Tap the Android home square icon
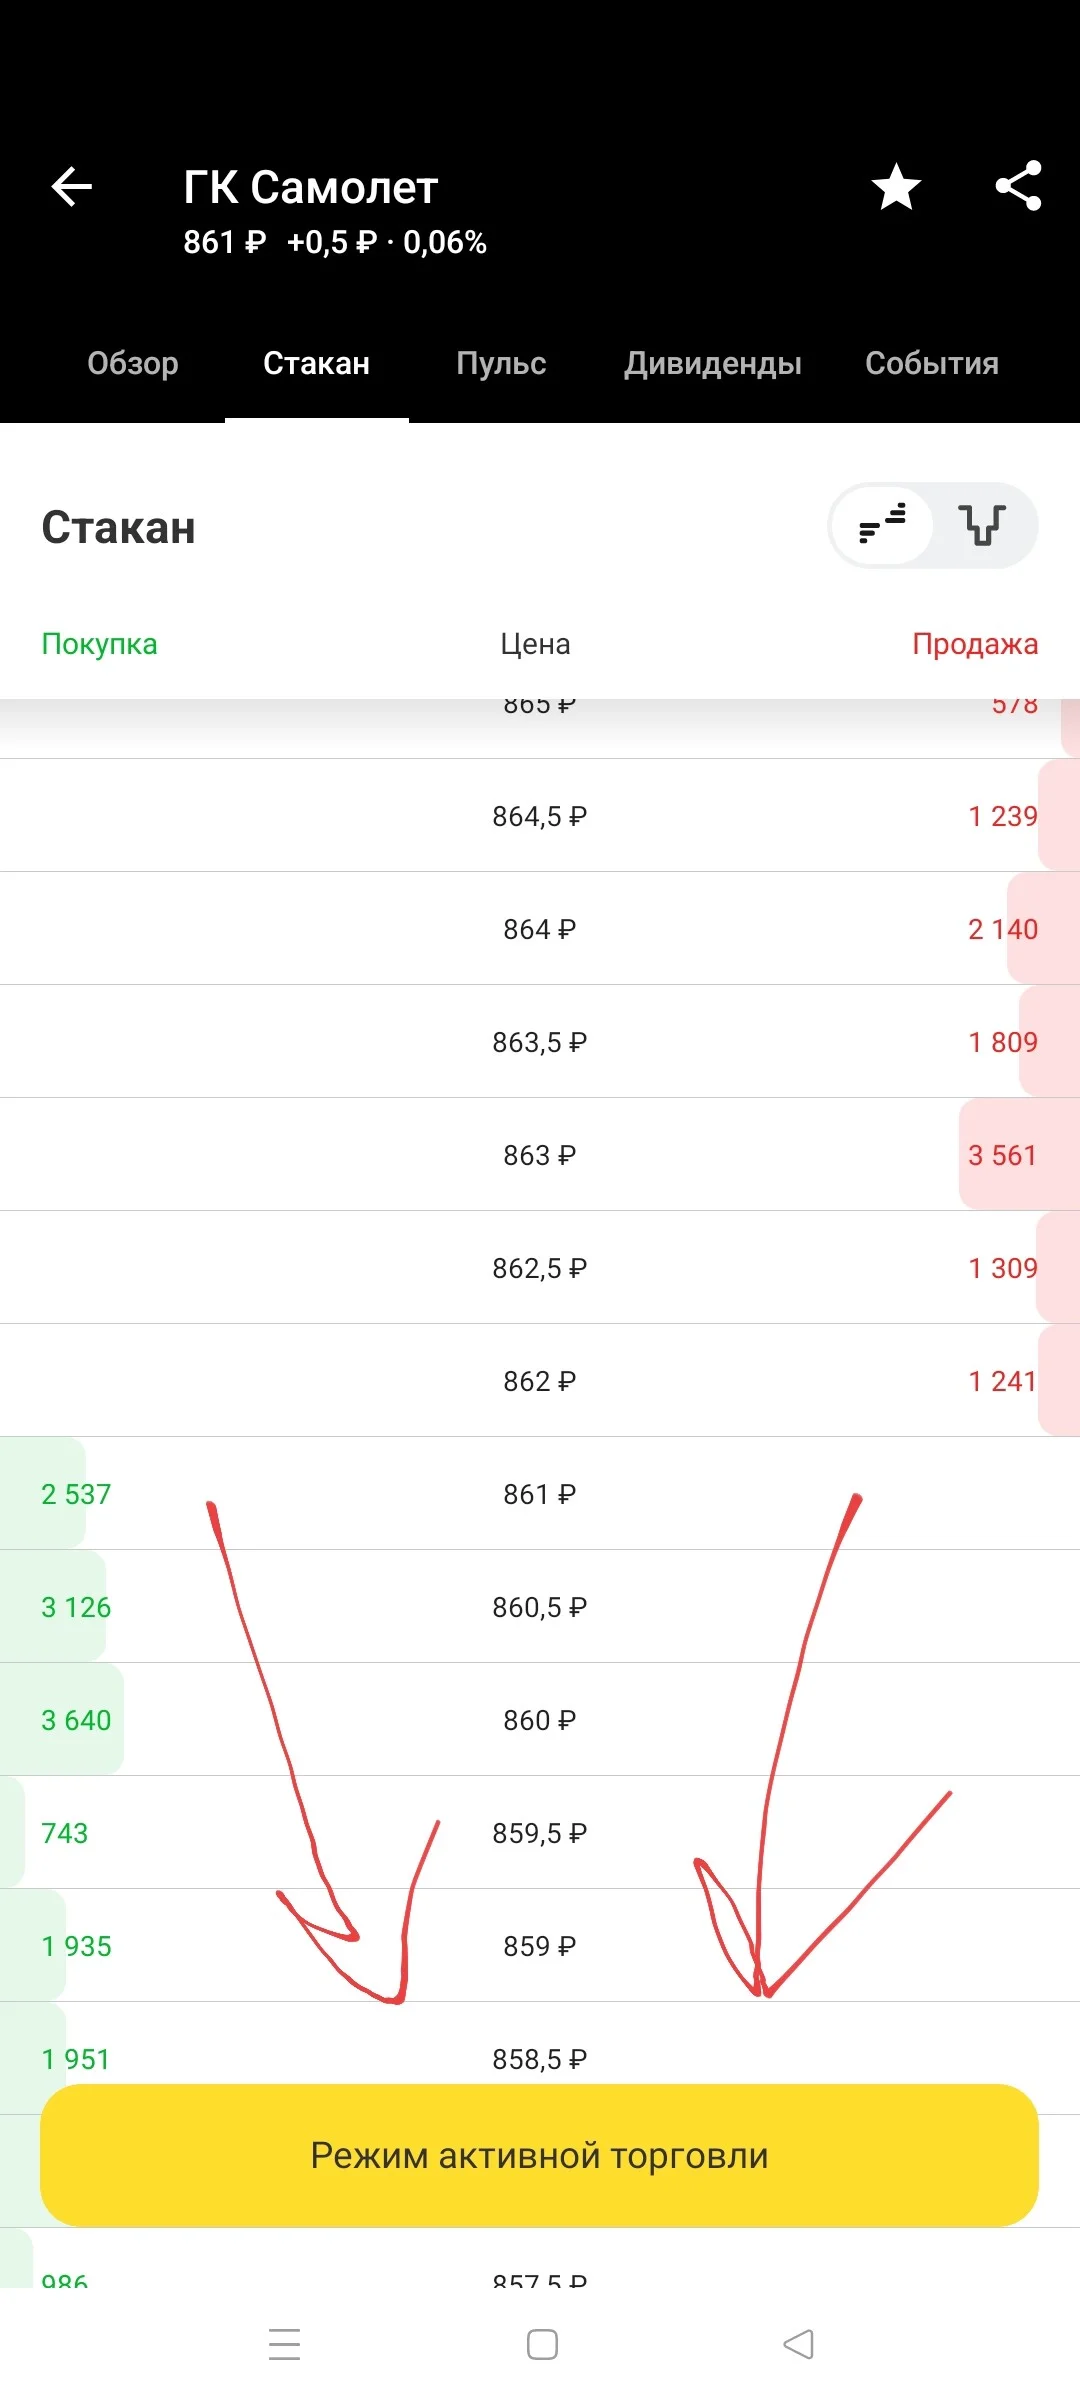This screenshot has width=1080, height=2400. click(542, 2344)
